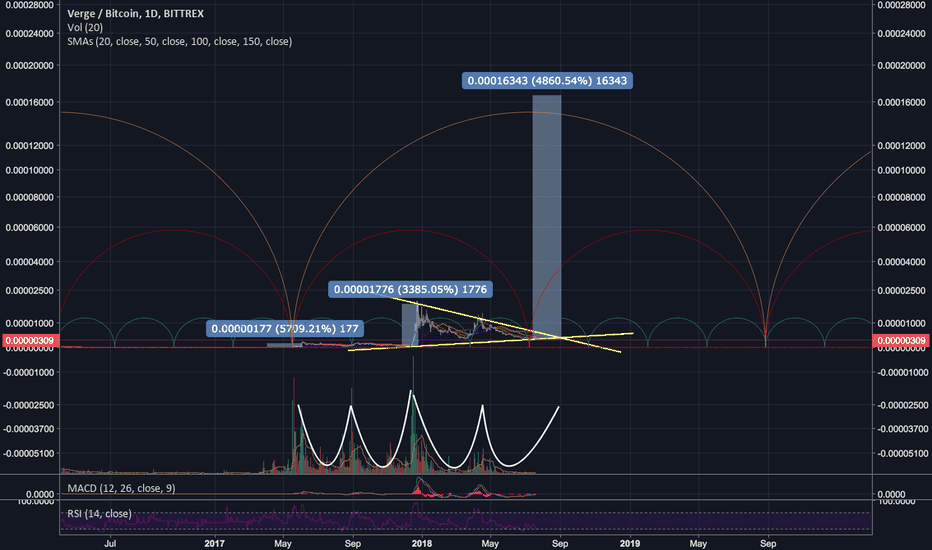The width and height of the screenshot is (932, 550).
Task: Click 0.00004000 on the right price scale
Action: point(902,262)
